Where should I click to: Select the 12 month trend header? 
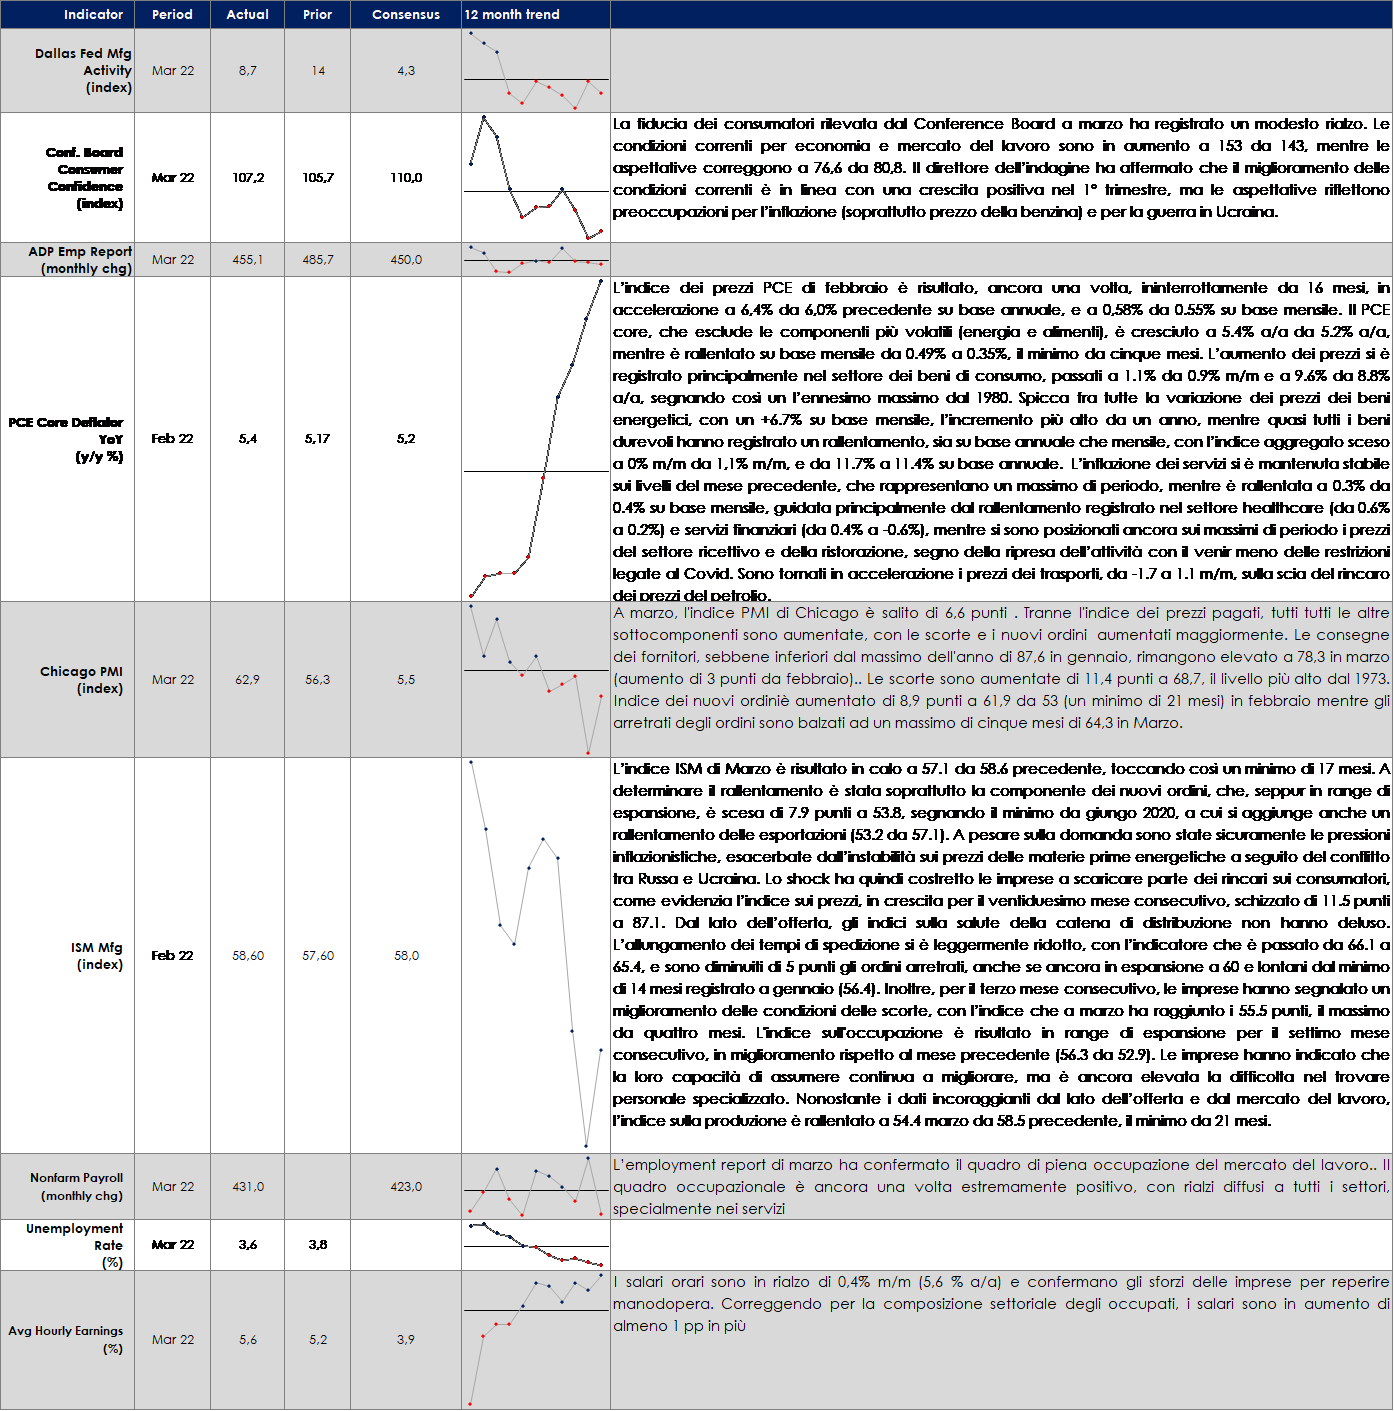512,15
